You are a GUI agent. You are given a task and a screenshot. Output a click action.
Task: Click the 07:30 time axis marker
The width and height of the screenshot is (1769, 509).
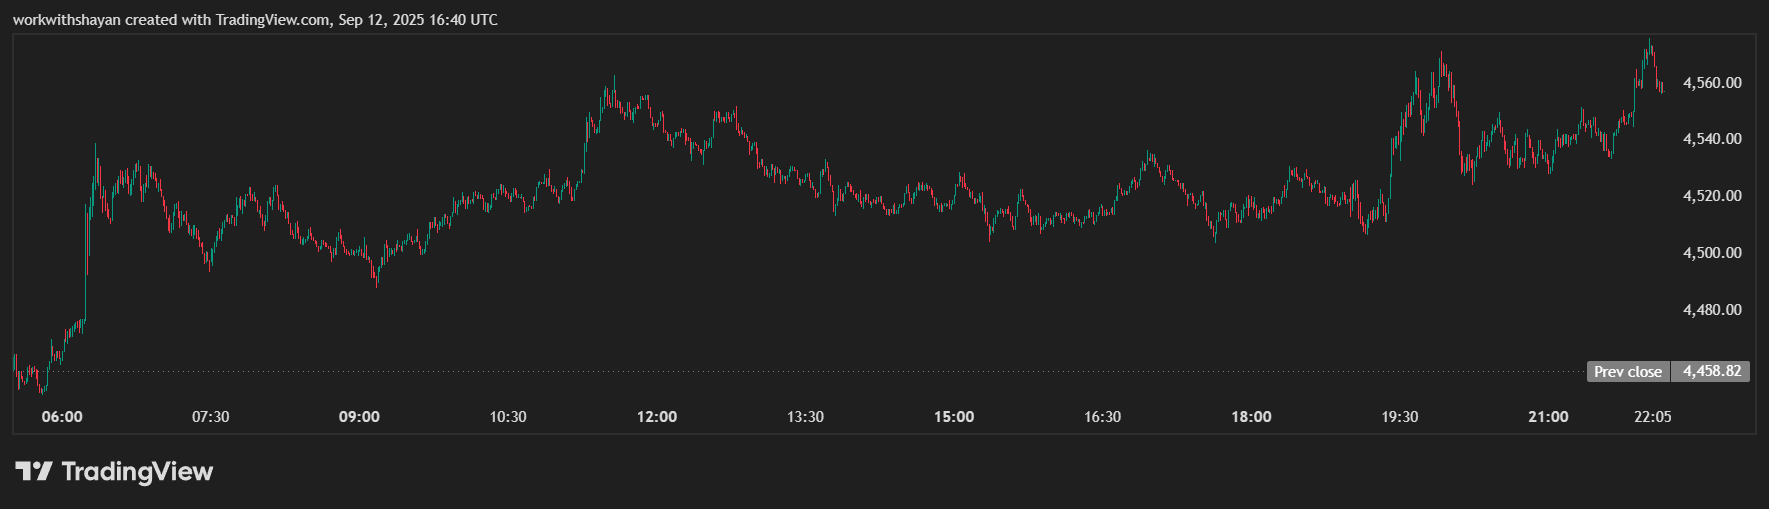click(211, 416)
